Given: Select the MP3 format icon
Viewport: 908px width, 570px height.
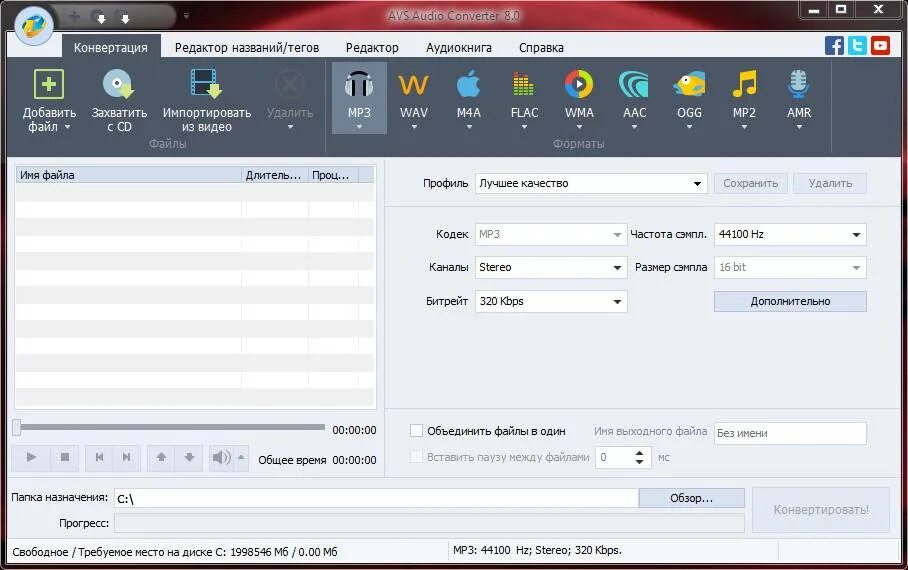Looking at the screenshot, I should [359, 85].
